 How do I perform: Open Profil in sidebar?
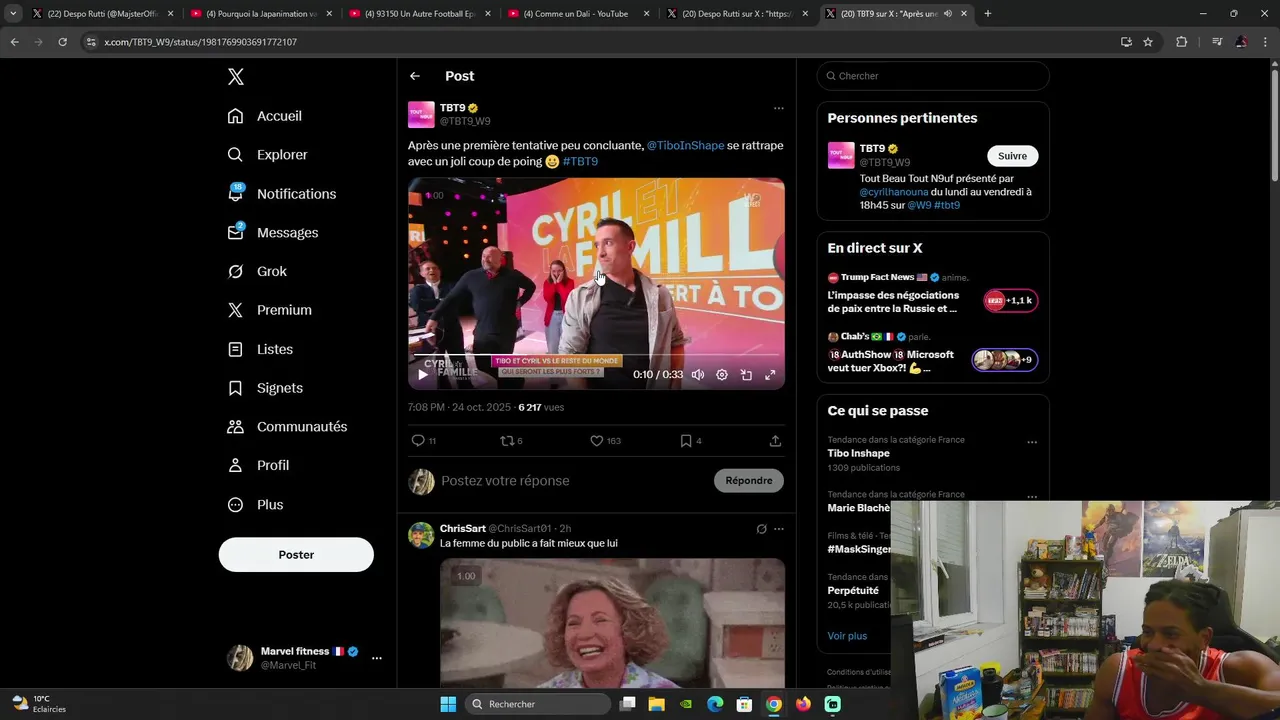258,466
